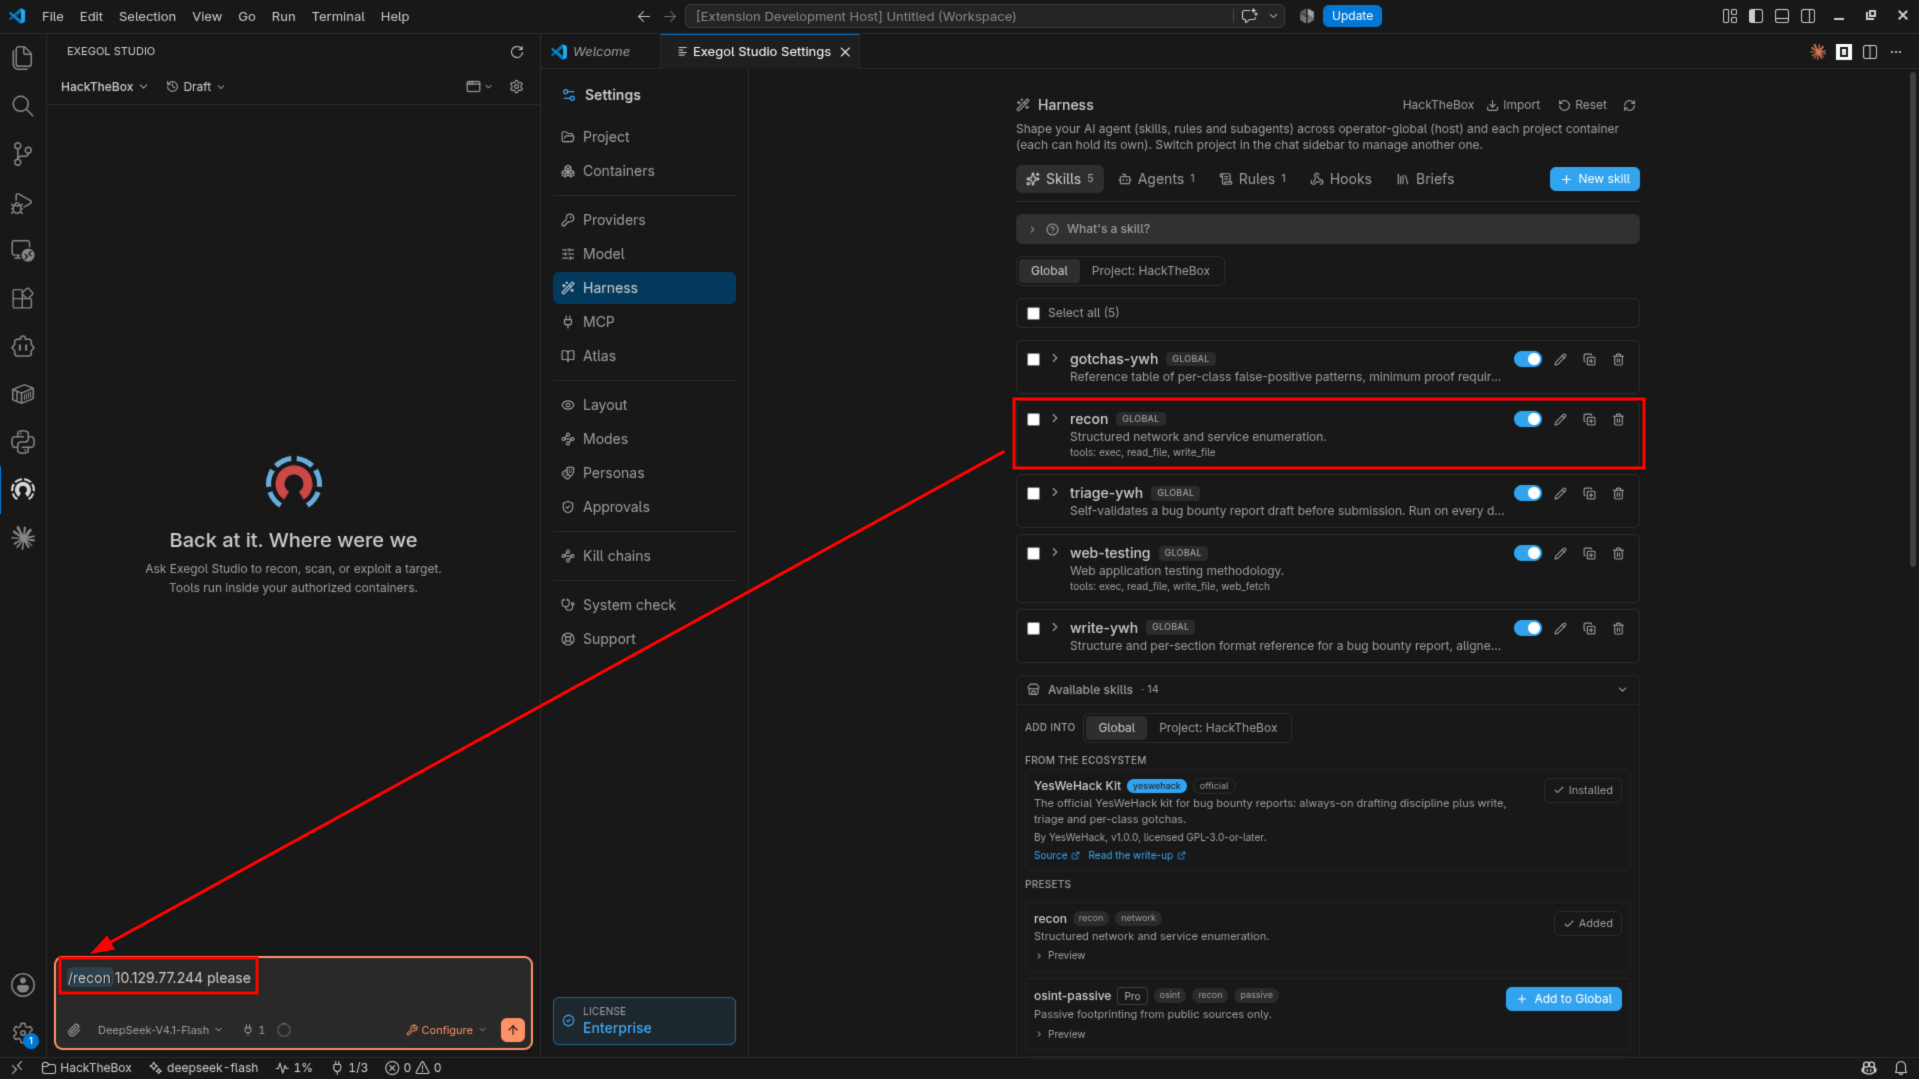Duplicate the recon skill
The image size is (1919, 1079).
[1589, 420]
